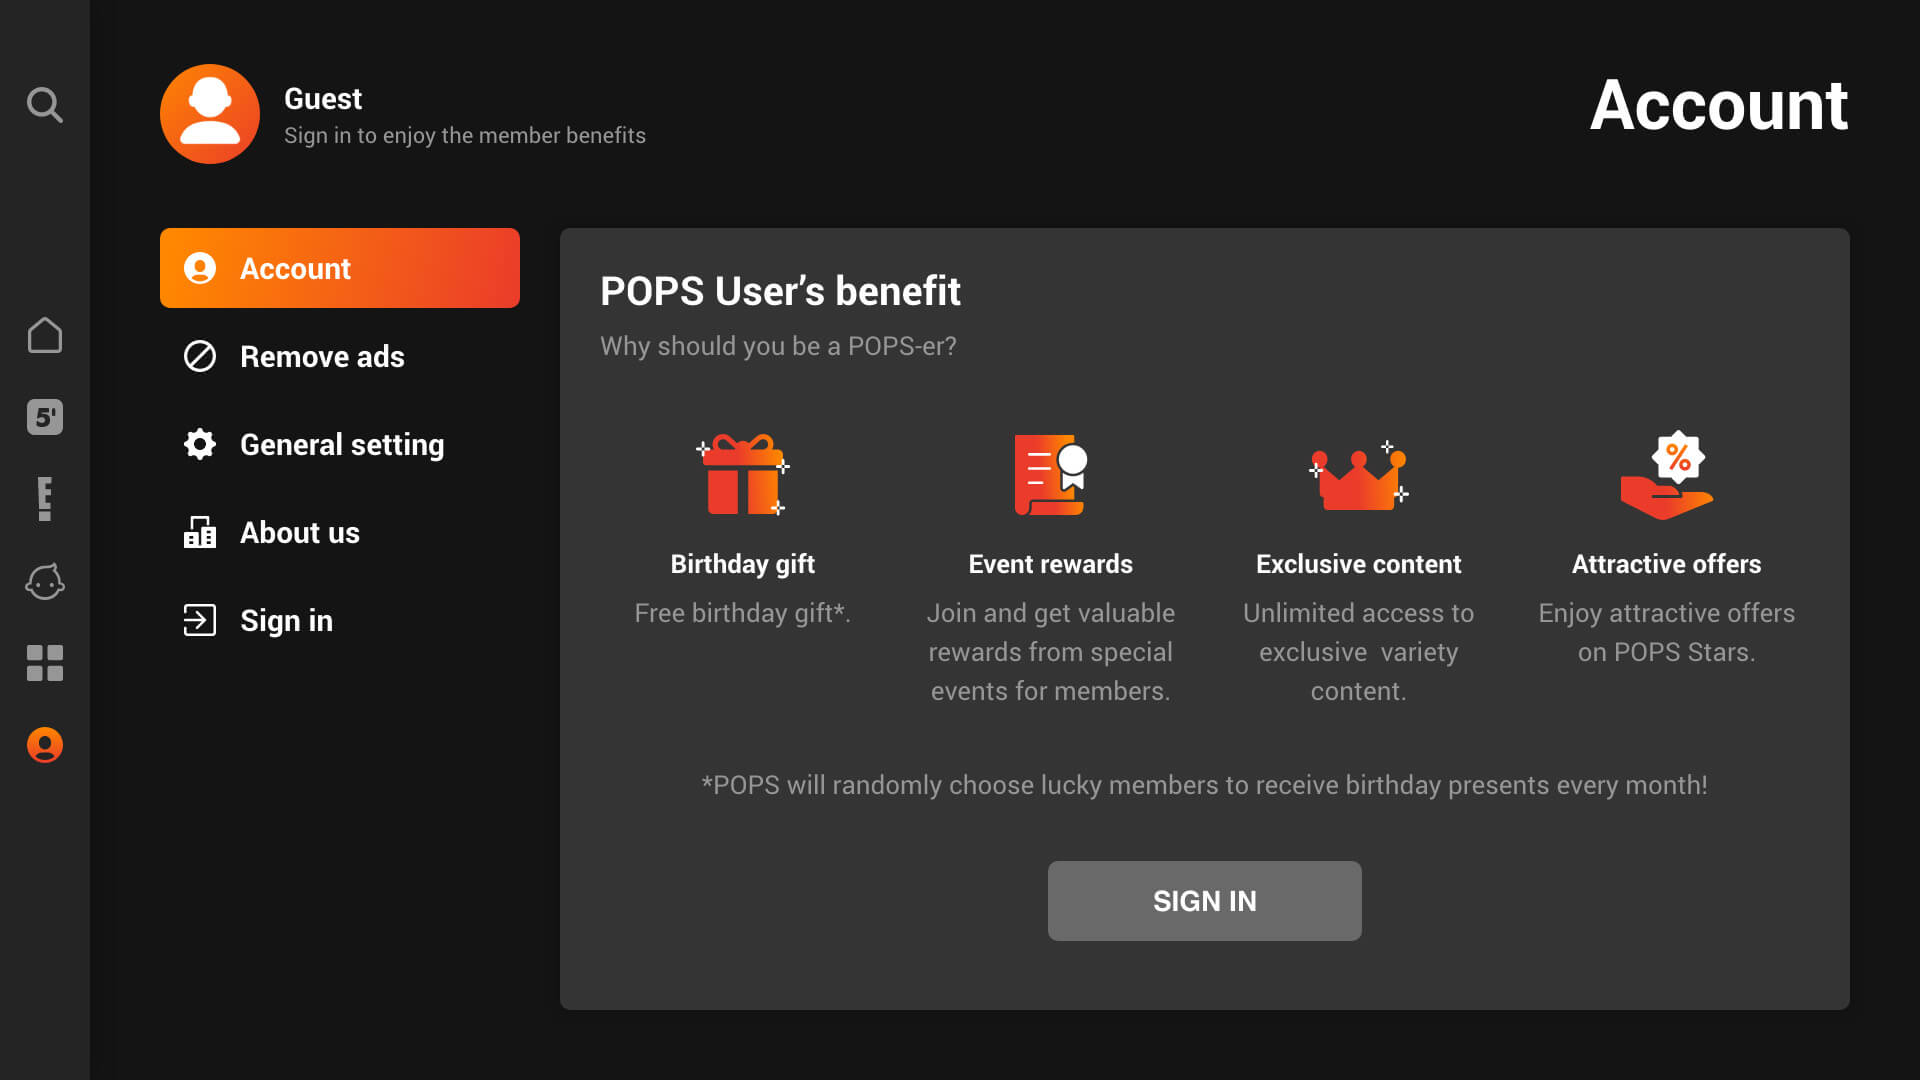Click the Attractive offers percent-hand icon
Viewport: 1920px width, 1080px height.
[x=1667, y=475]
